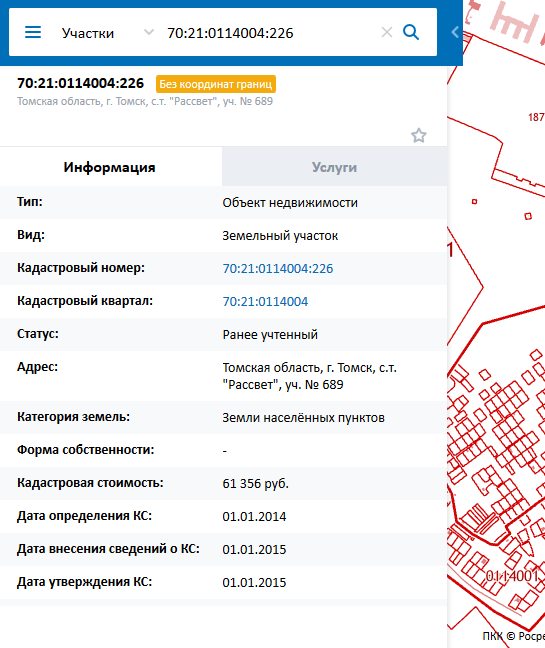Open the hamburger menu icon
This screenshot has height=648, width=545.
(33, 32)
